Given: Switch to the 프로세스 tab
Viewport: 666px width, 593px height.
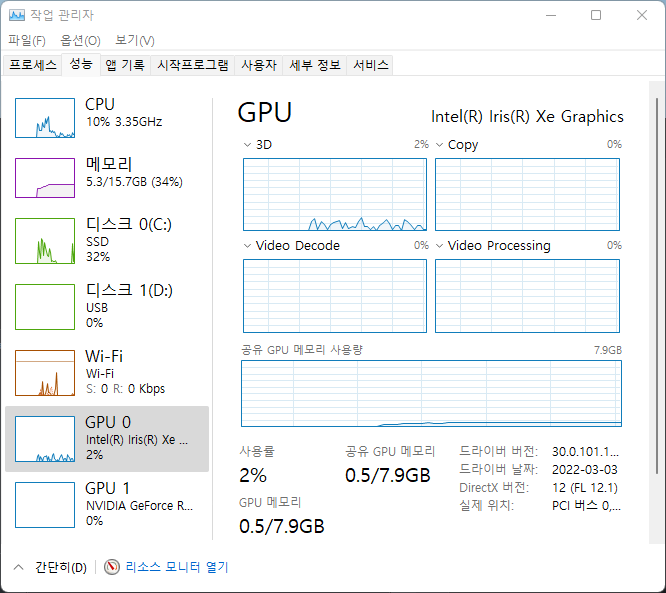Looking at the screenshot, I should pos(33,65).
